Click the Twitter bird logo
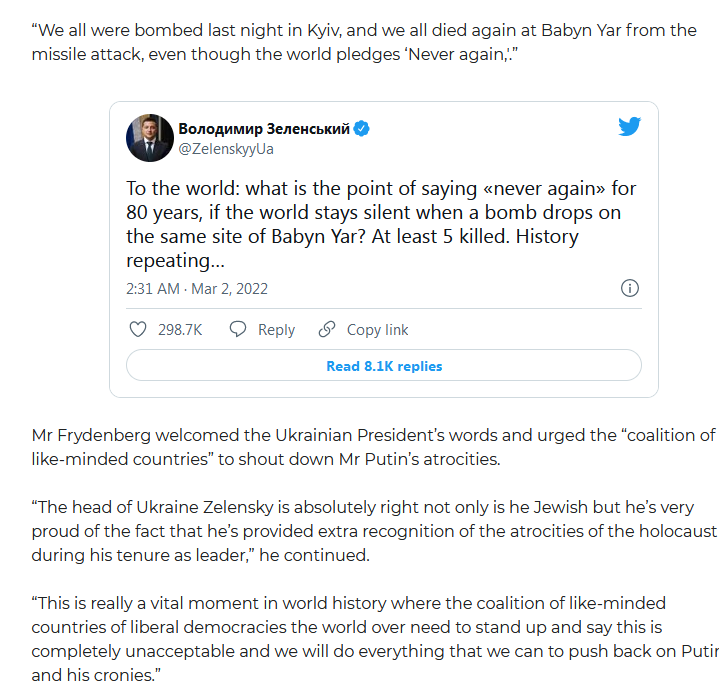 629,127
